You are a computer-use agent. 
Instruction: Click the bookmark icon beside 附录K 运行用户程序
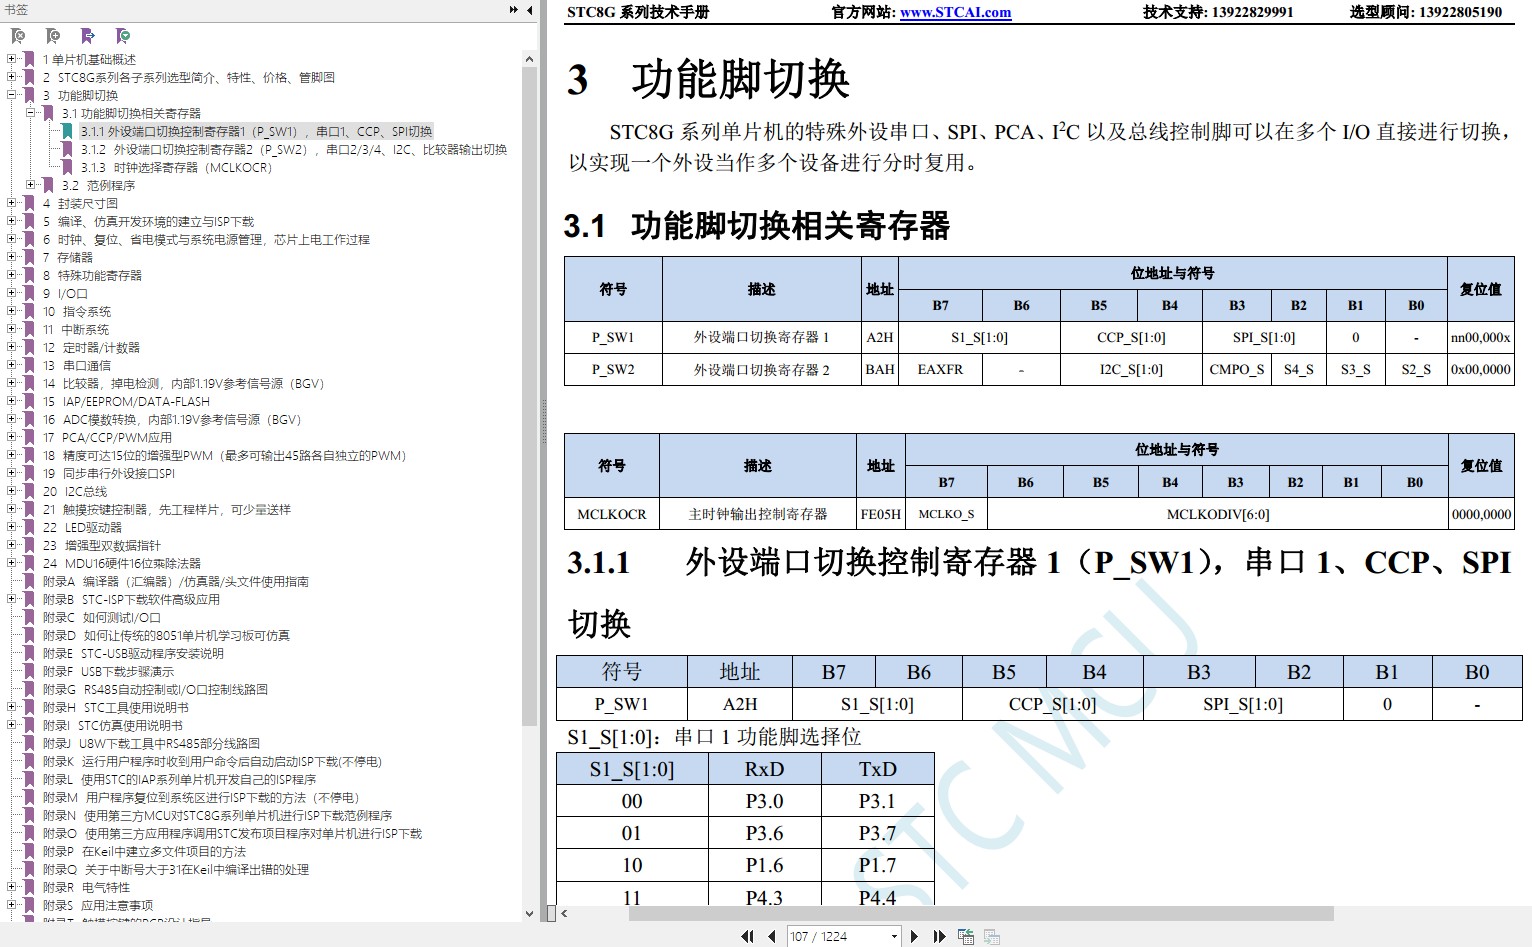(29, 761)
